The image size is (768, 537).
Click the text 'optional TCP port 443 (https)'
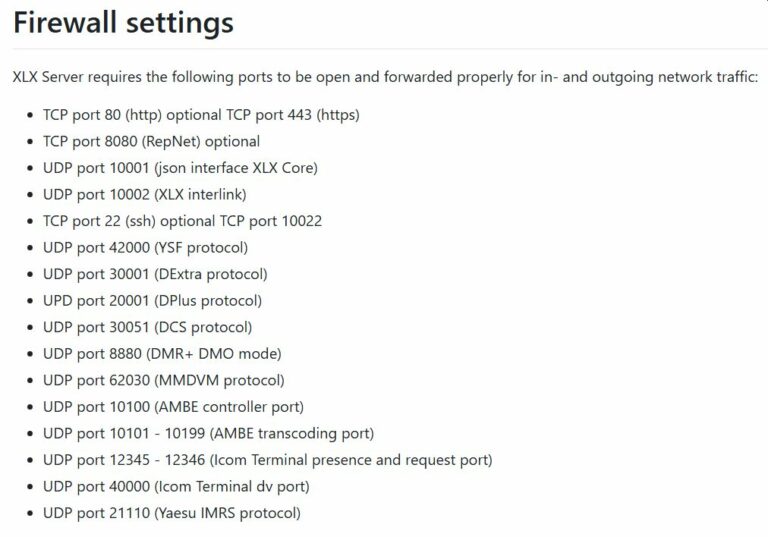(263, 115)
